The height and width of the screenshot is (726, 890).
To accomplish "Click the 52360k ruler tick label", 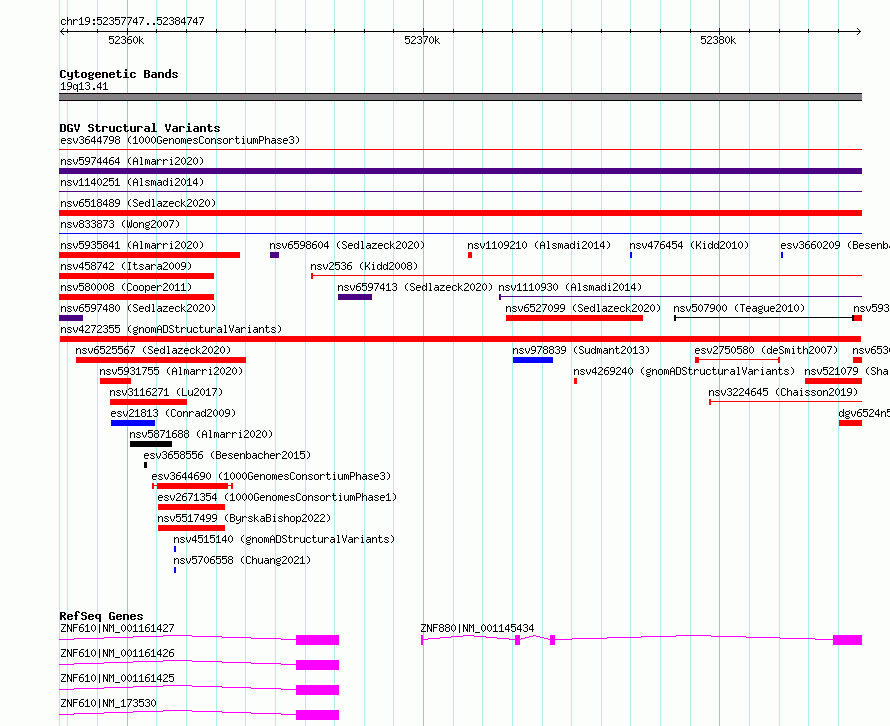I will point(126,40).
